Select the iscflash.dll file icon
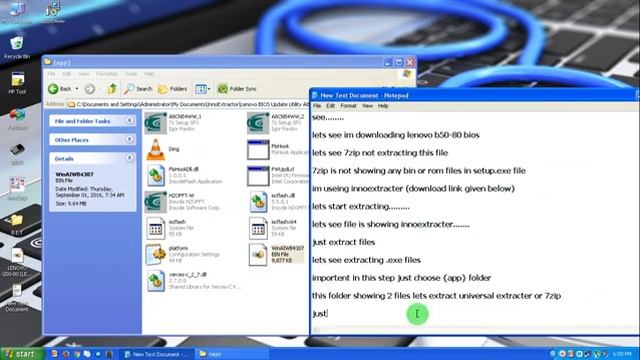 click(258, 202)
